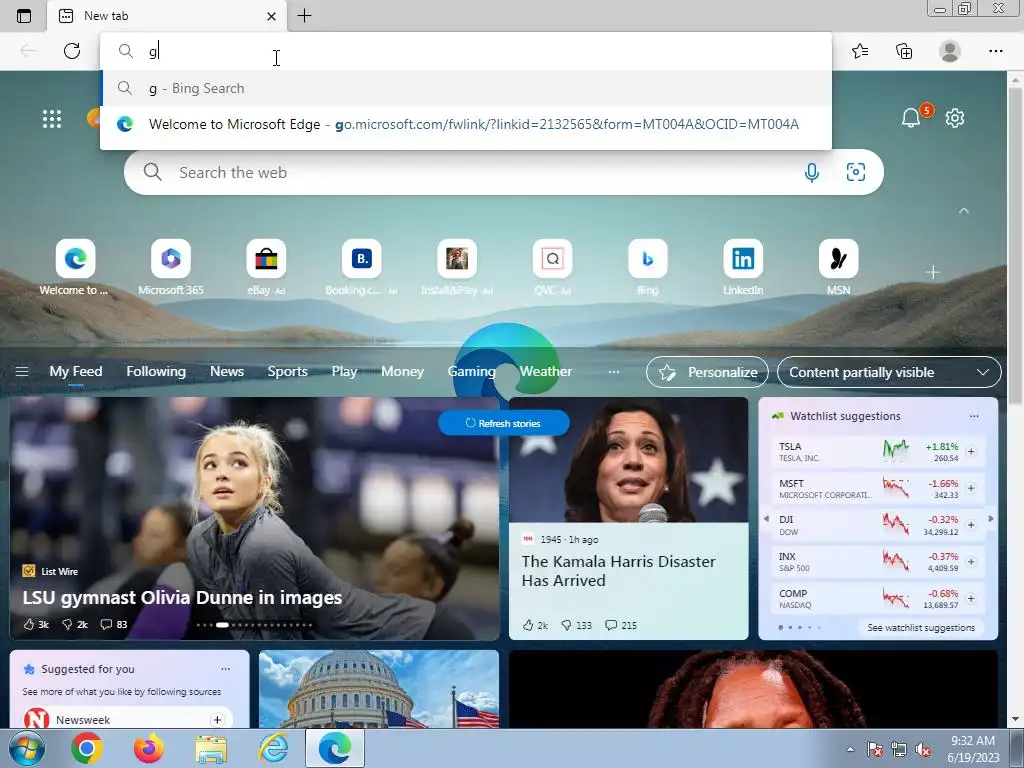The width and height of the screenshot is (1024, 768).
Task: Open the user profile icon
Action: coord(950,51)
